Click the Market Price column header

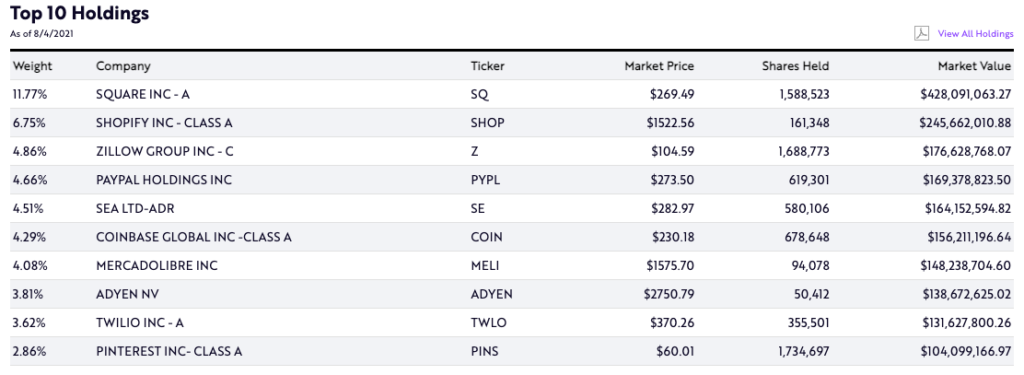pyautogui.click(x=659, y=66)
